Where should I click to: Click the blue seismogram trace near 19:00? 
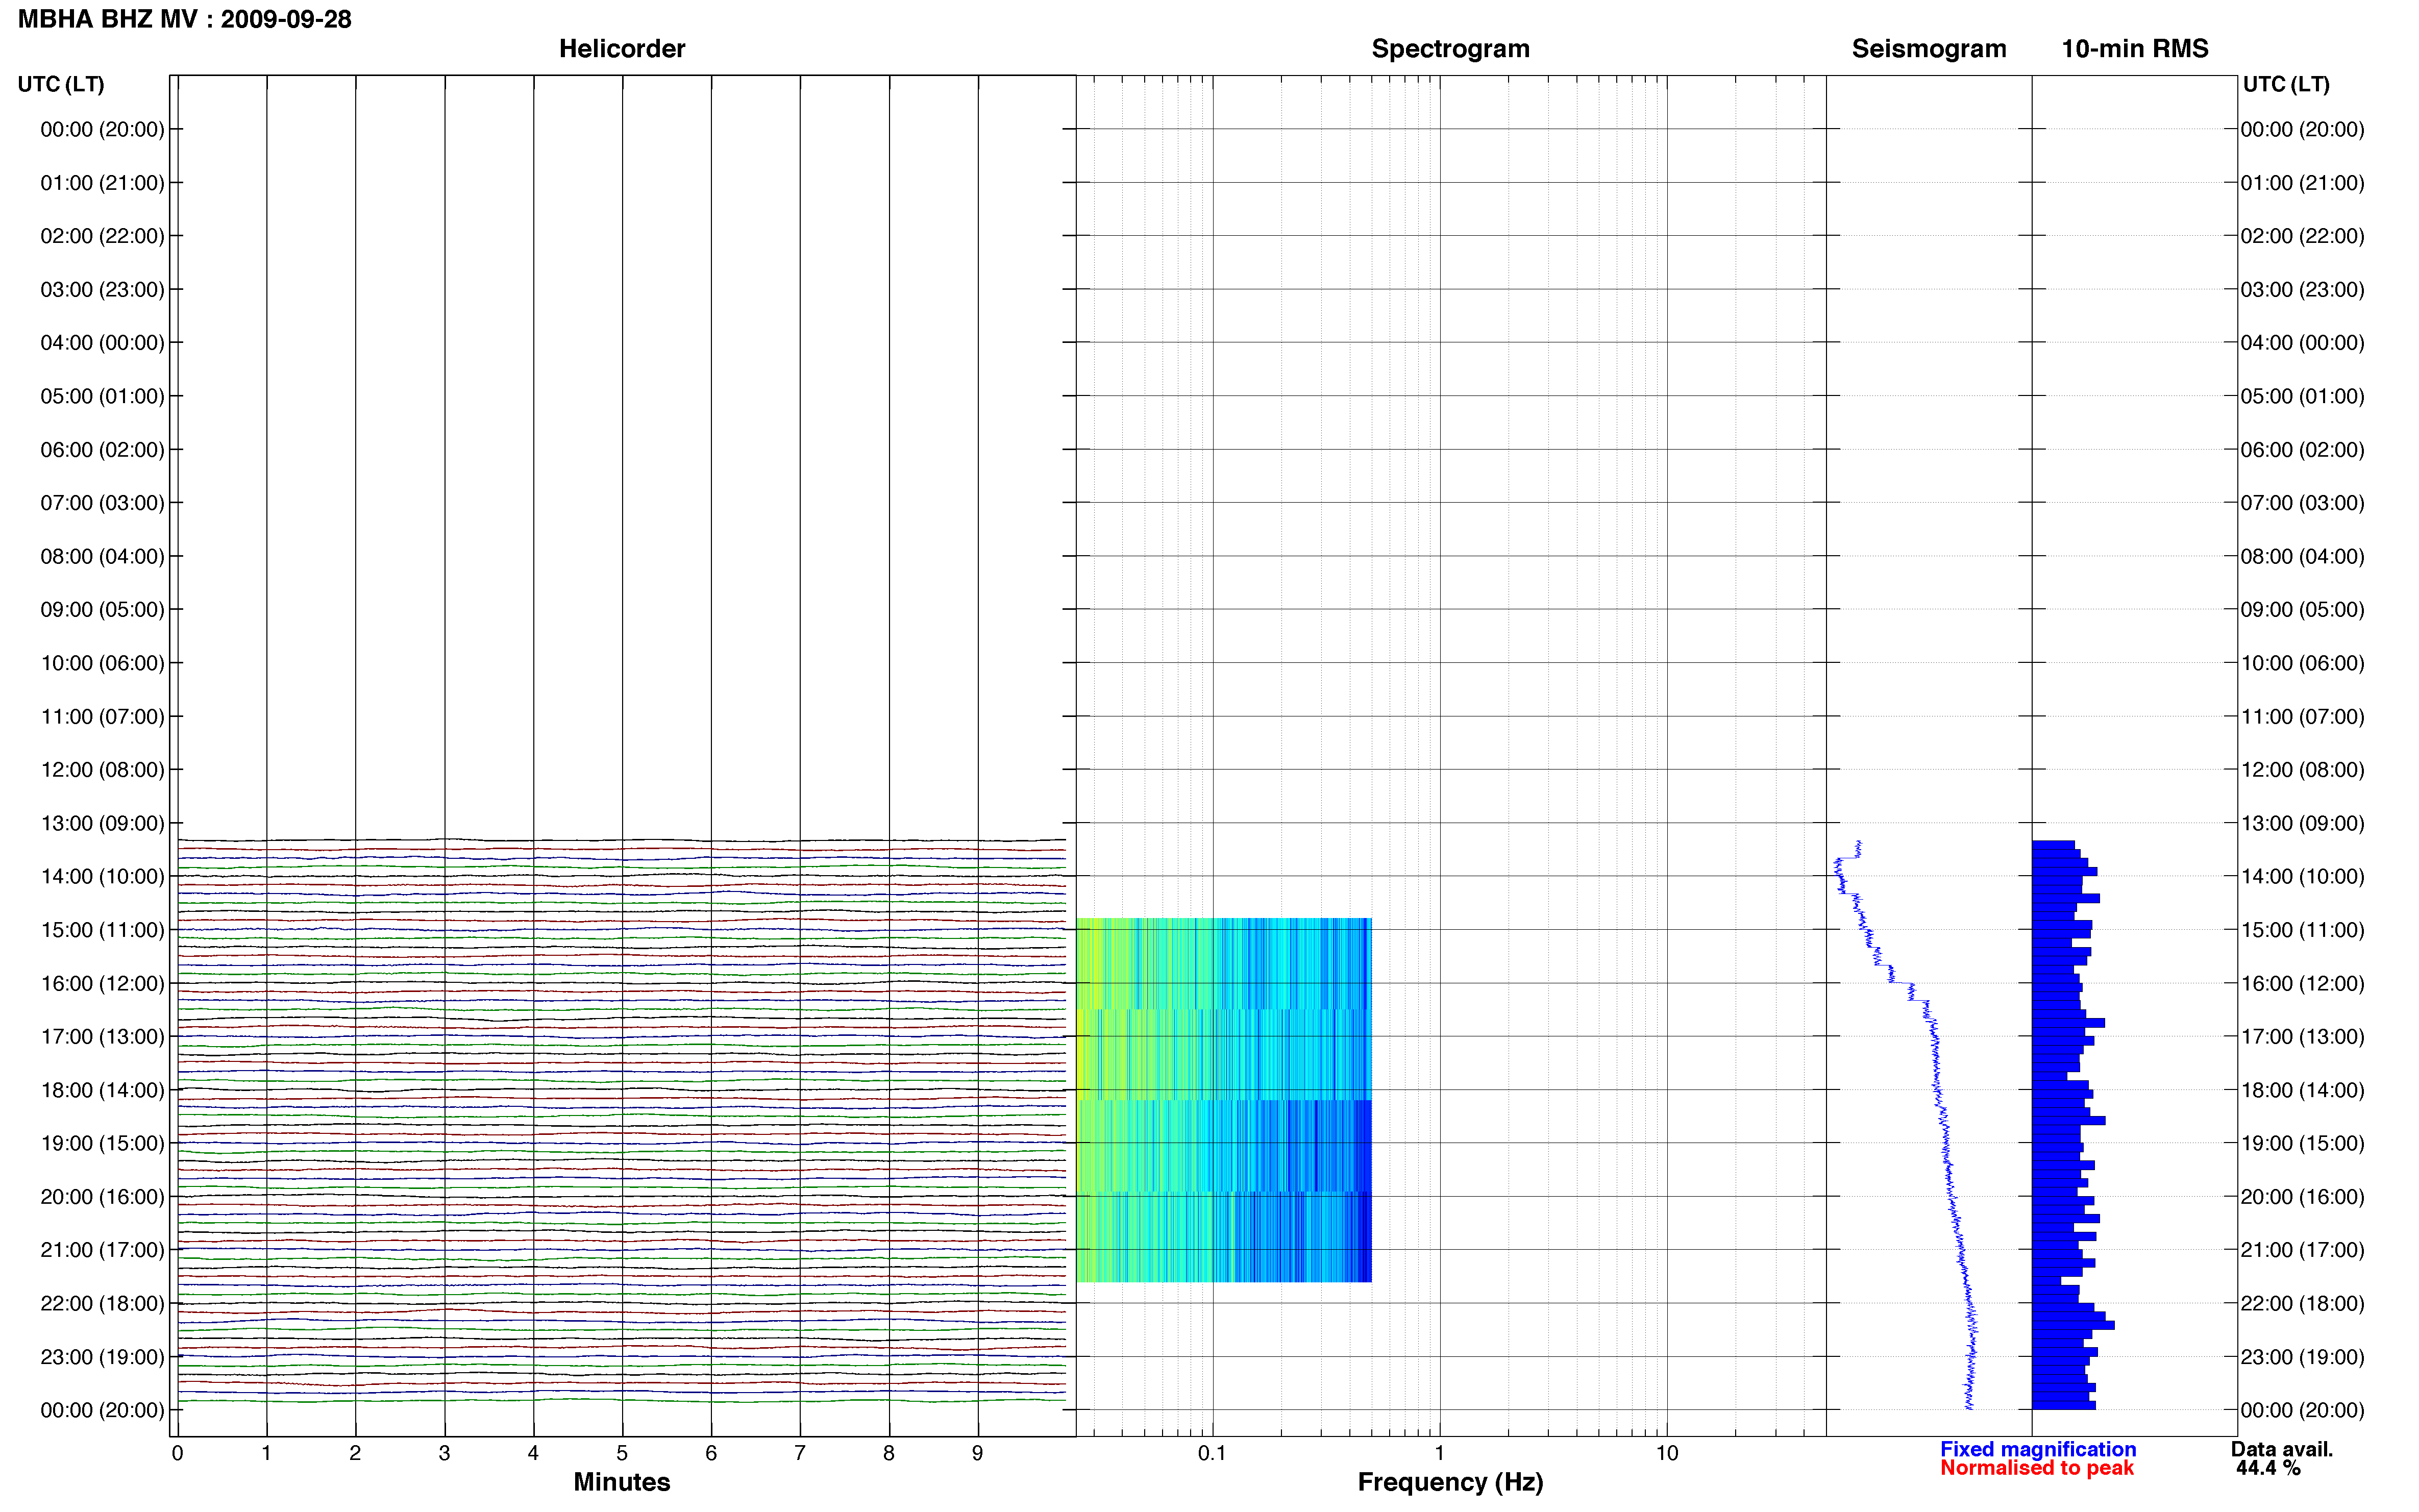[1946, 1143]
